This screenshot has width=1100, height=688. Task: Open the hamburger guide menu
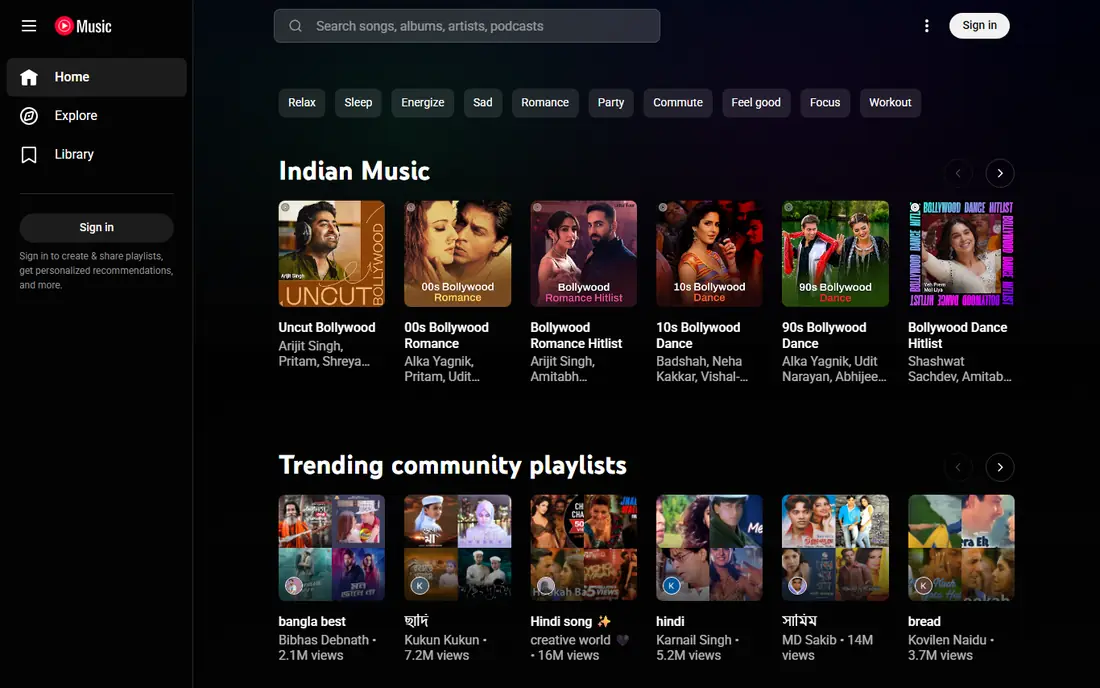point(29,26)
